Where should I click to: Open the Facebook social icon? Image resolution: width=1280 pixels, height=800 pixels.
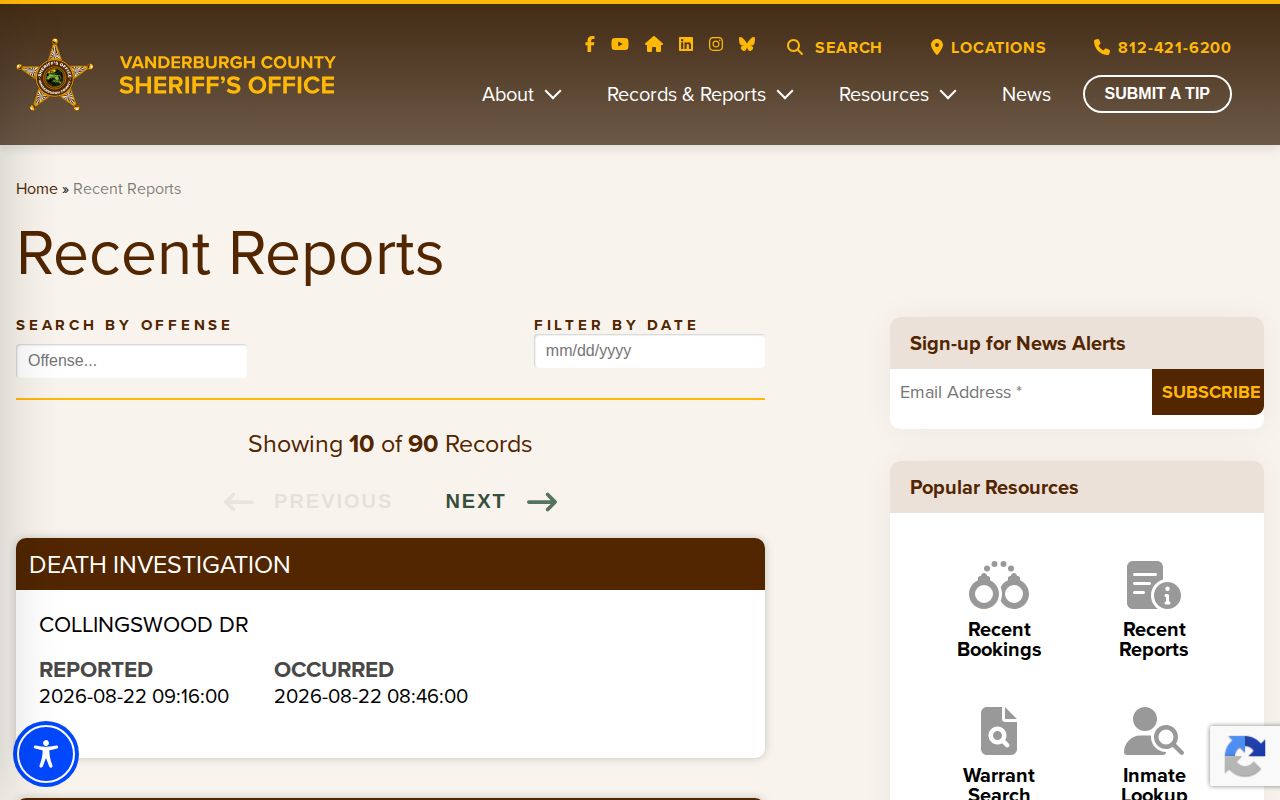[x=590, y=44]
